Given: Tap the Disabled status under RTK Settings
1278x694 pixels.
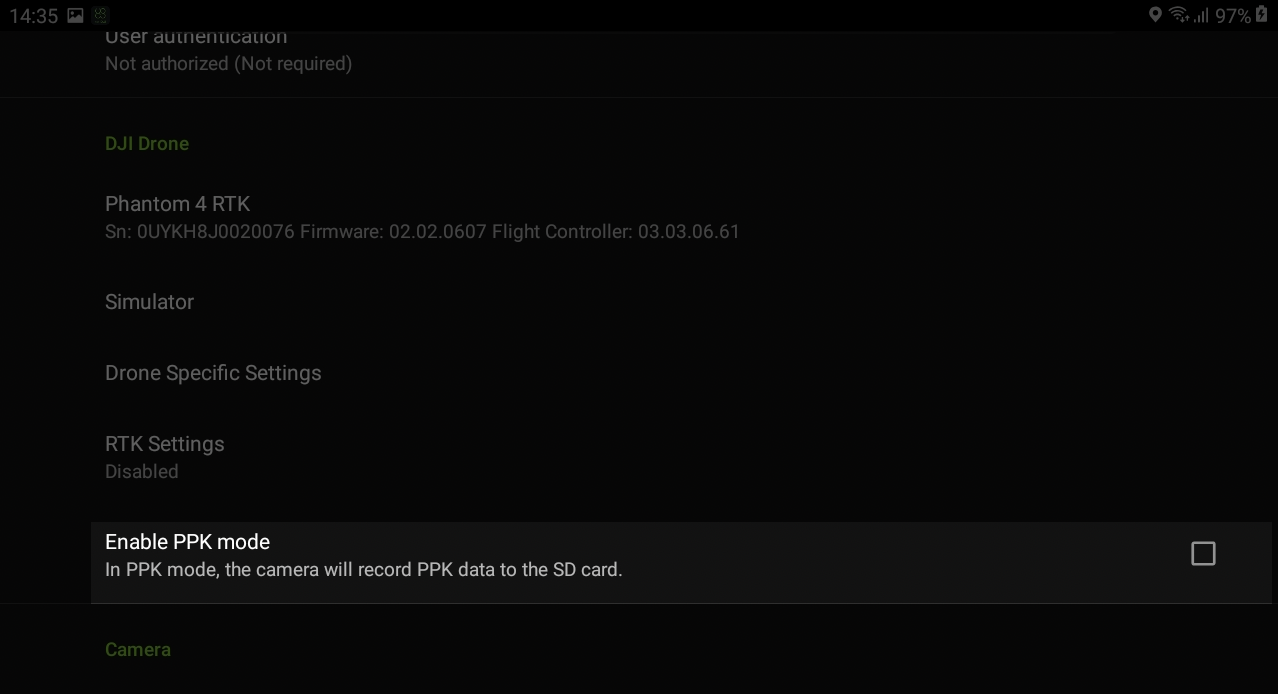Looking at the screenshot, I should point(141,471).
